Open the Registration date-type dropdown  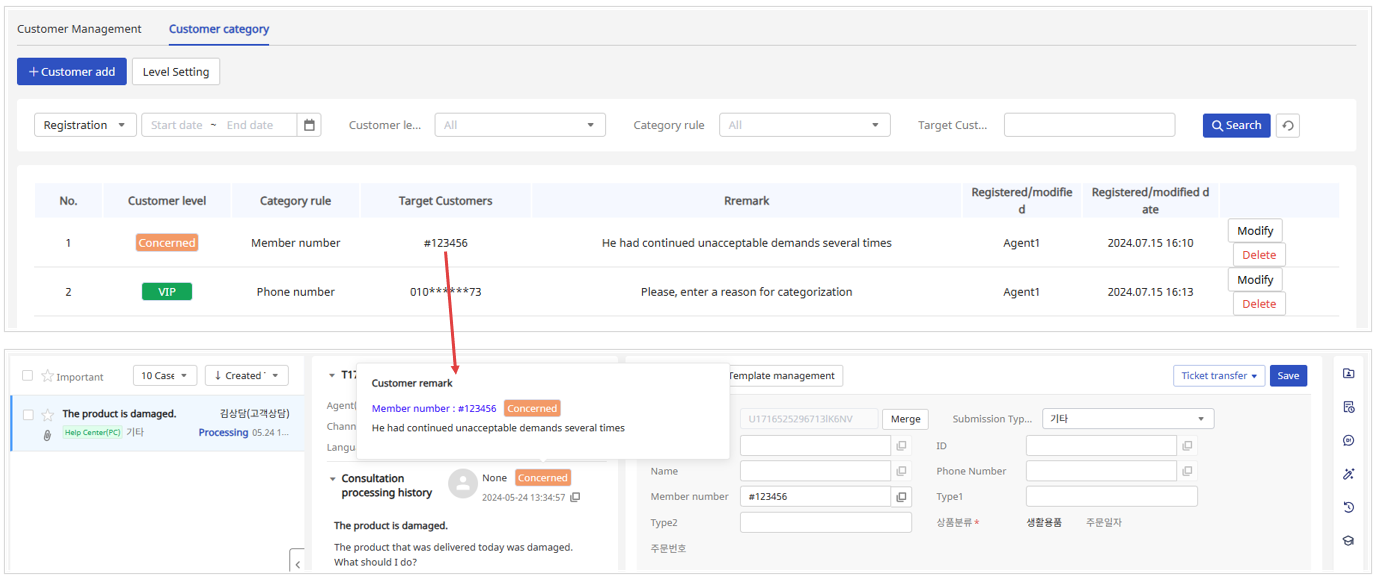point(85,125)
